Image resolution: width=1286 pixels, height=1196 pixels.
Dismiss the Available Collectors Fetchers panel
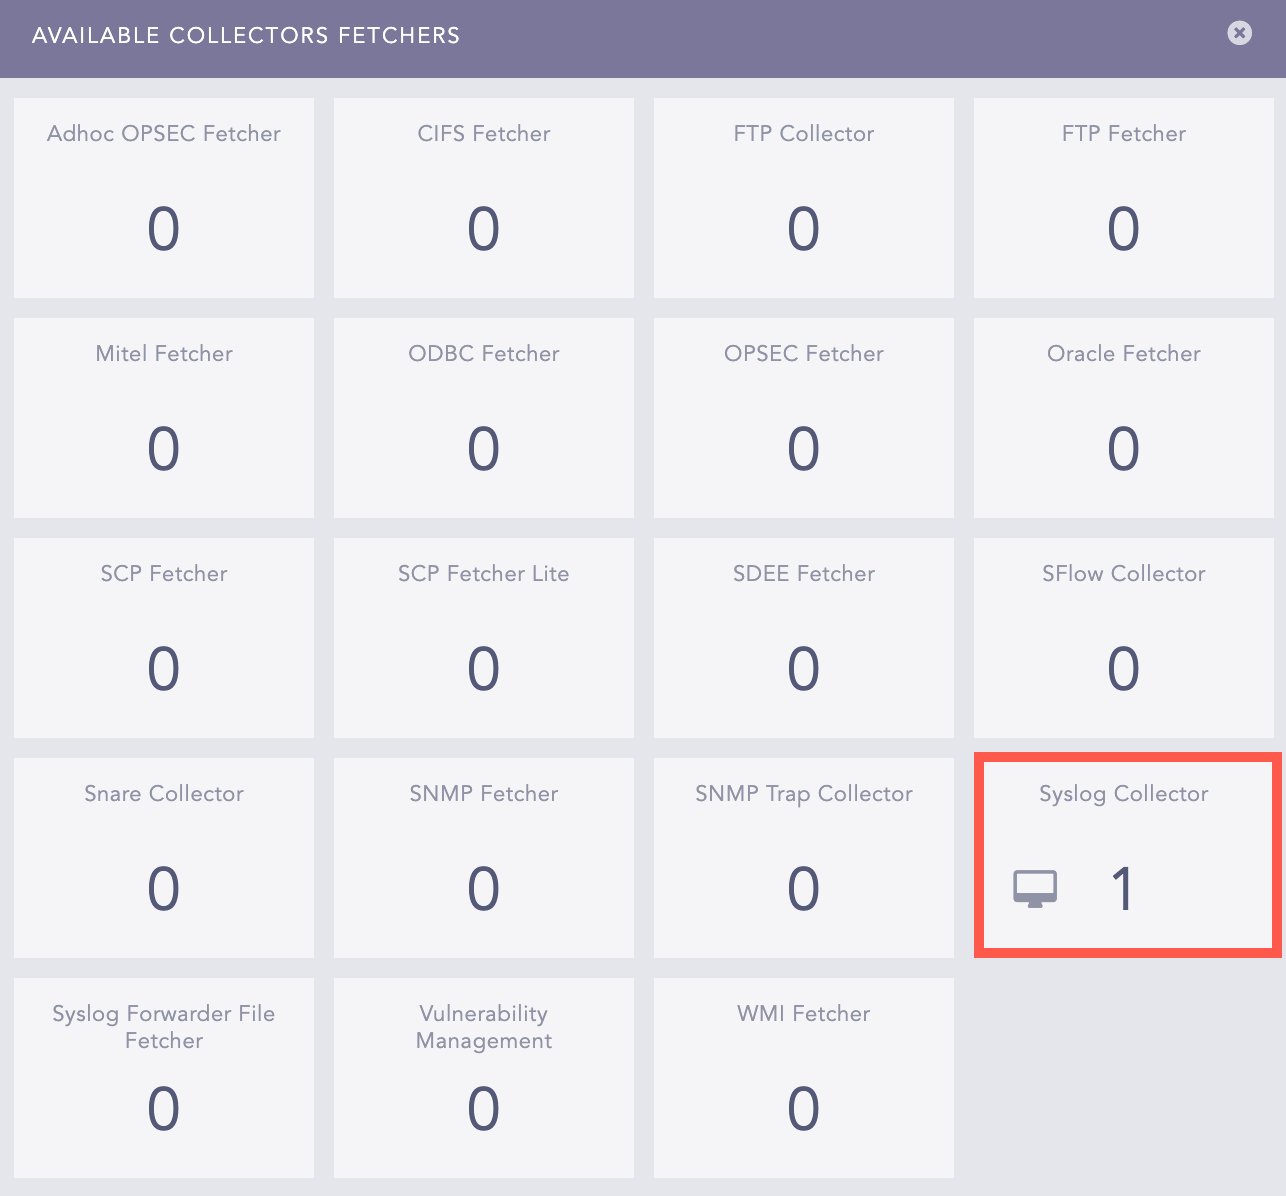(1239, 33)
